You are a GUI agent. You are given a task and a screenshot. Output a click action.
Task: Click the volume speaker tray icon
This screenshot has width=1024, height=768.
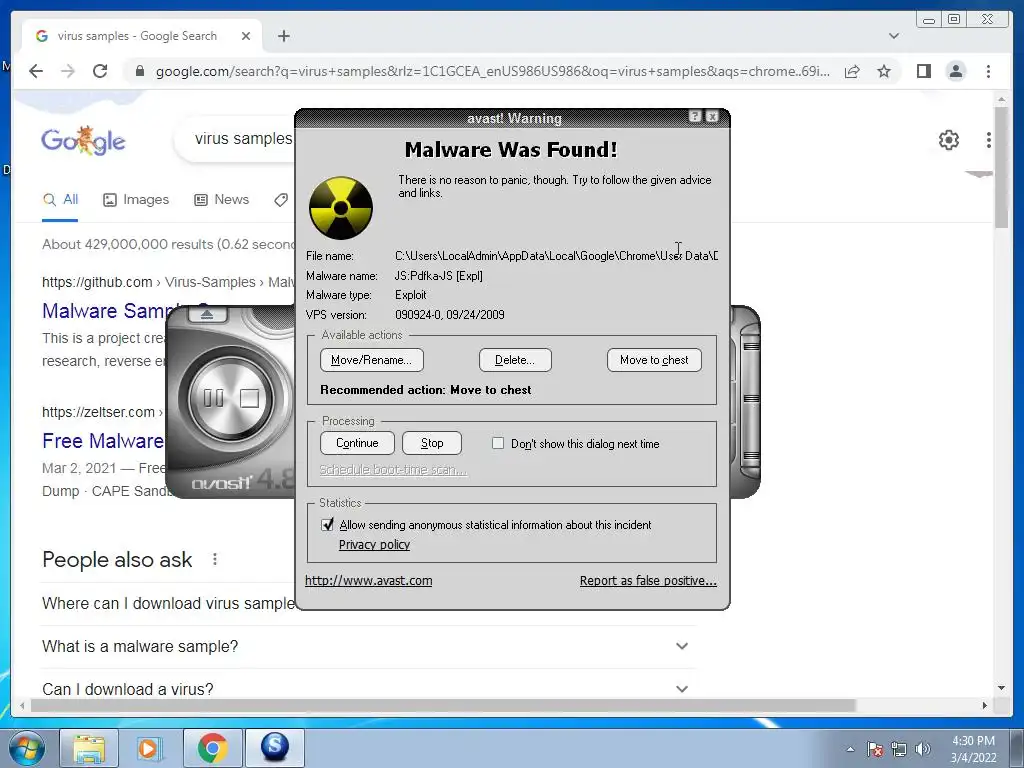(922, 749)
